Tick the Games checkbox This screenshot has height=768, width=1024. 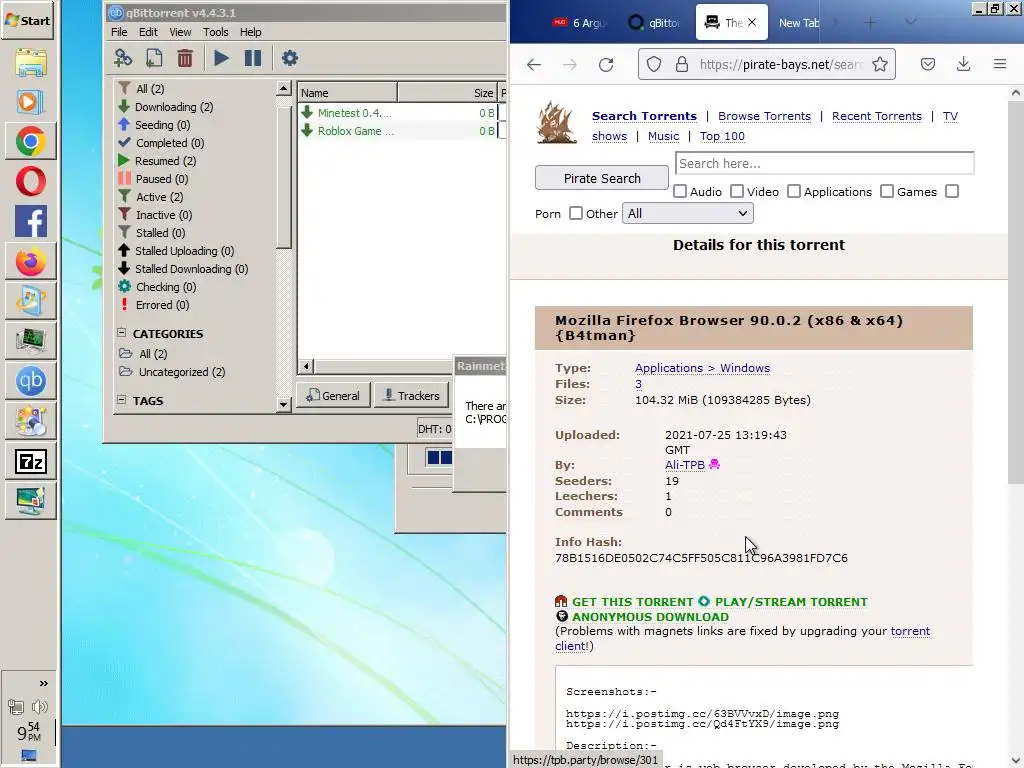[x=887, y=191]
